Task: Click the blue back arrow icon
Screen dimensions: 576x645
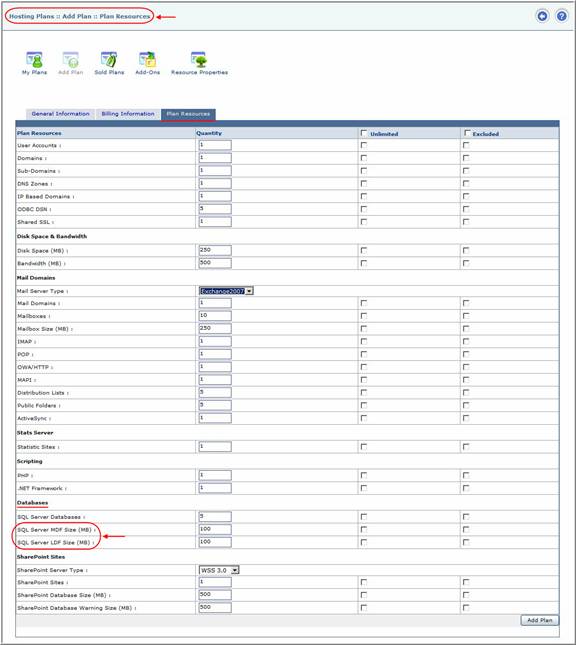Action: coord(542,16)
